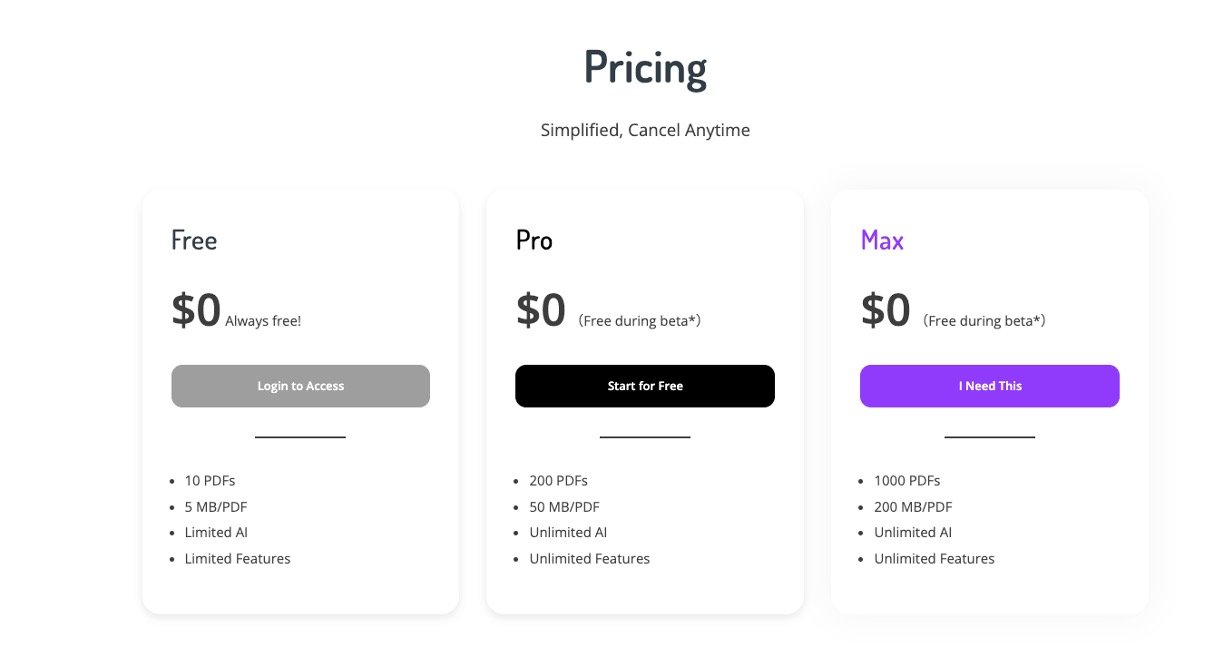The image size is (1224, 648).
Task: Click the 5 MB/PDF feature item
Action: click(x=215, y=506)
